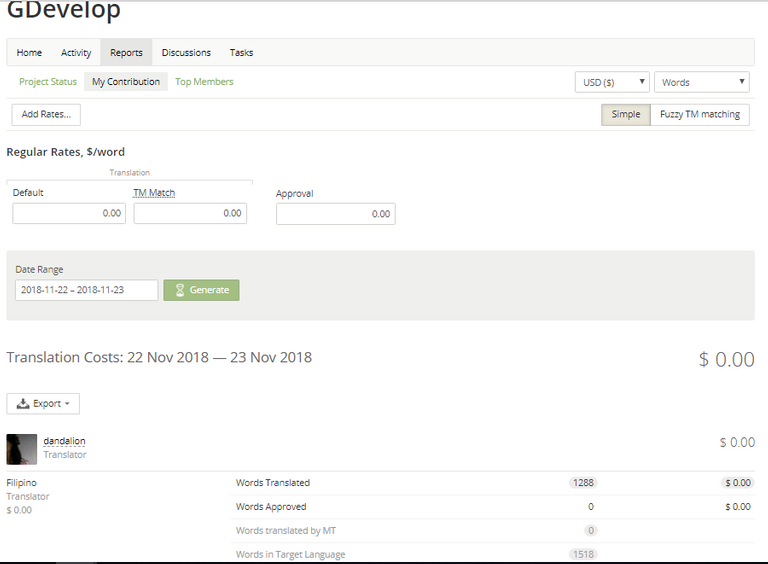Expand the Export dropdown button
The height and width of the screenshot is (564, 768).
[43, 404]
